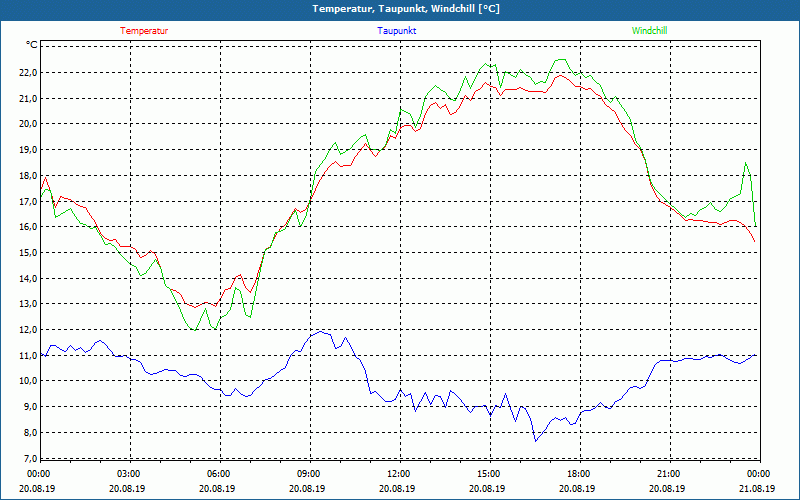Click the 03:00 time axis label

[x=128, y=473]
